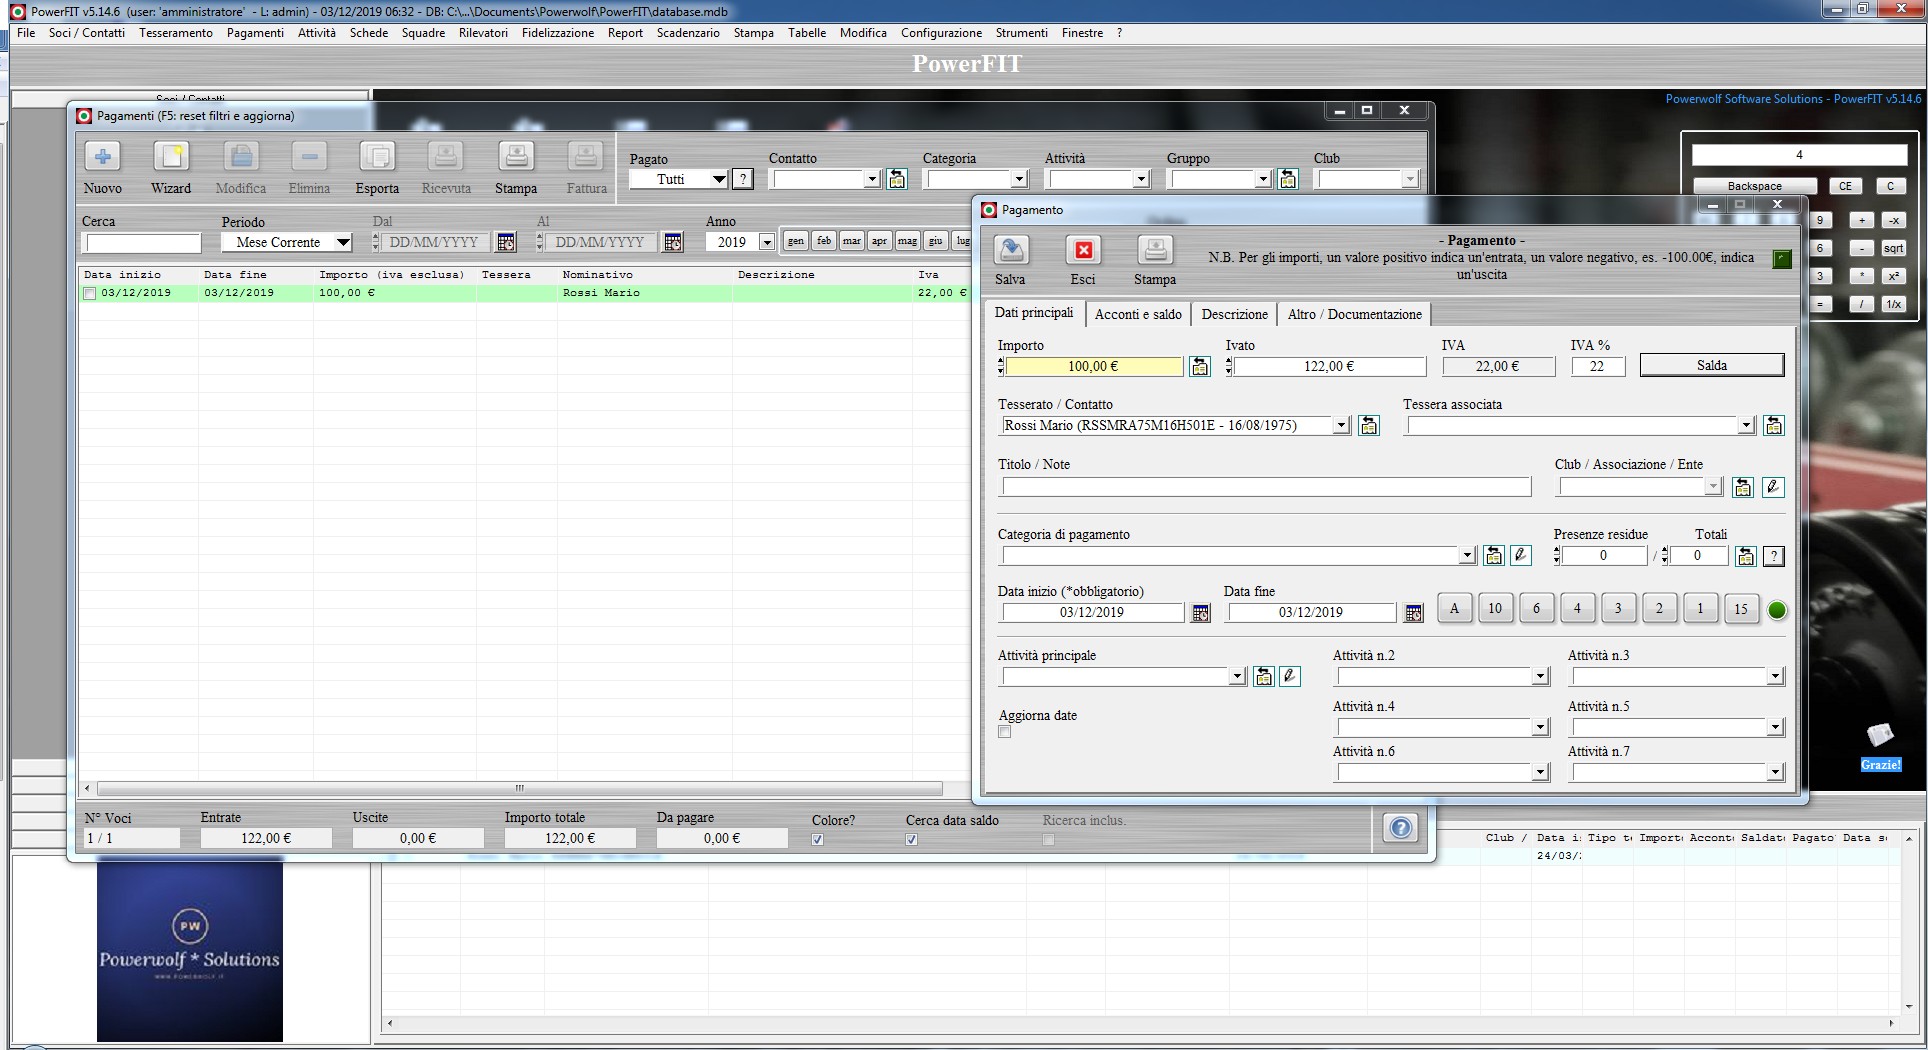The height and width of the screenshot is (1050, 1928).
Task: Click the Stampa icon in Pagamenti list toolbar
Action: (516, 157)
